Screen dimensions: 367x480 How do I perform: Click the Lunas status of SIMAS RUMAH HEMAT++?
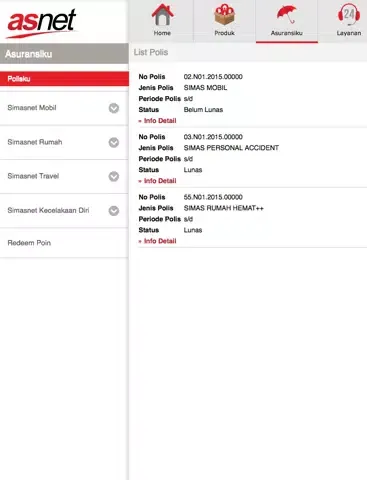click(193, 230)
